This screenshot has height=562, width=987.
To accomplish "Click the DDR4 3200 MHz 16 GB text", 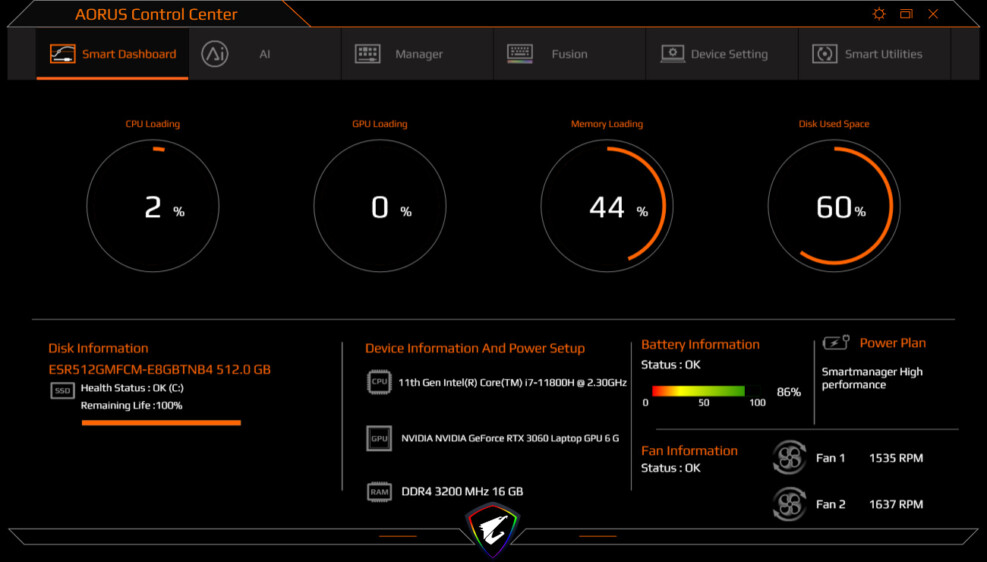I will pyautogui.click(x=462, y=492).
